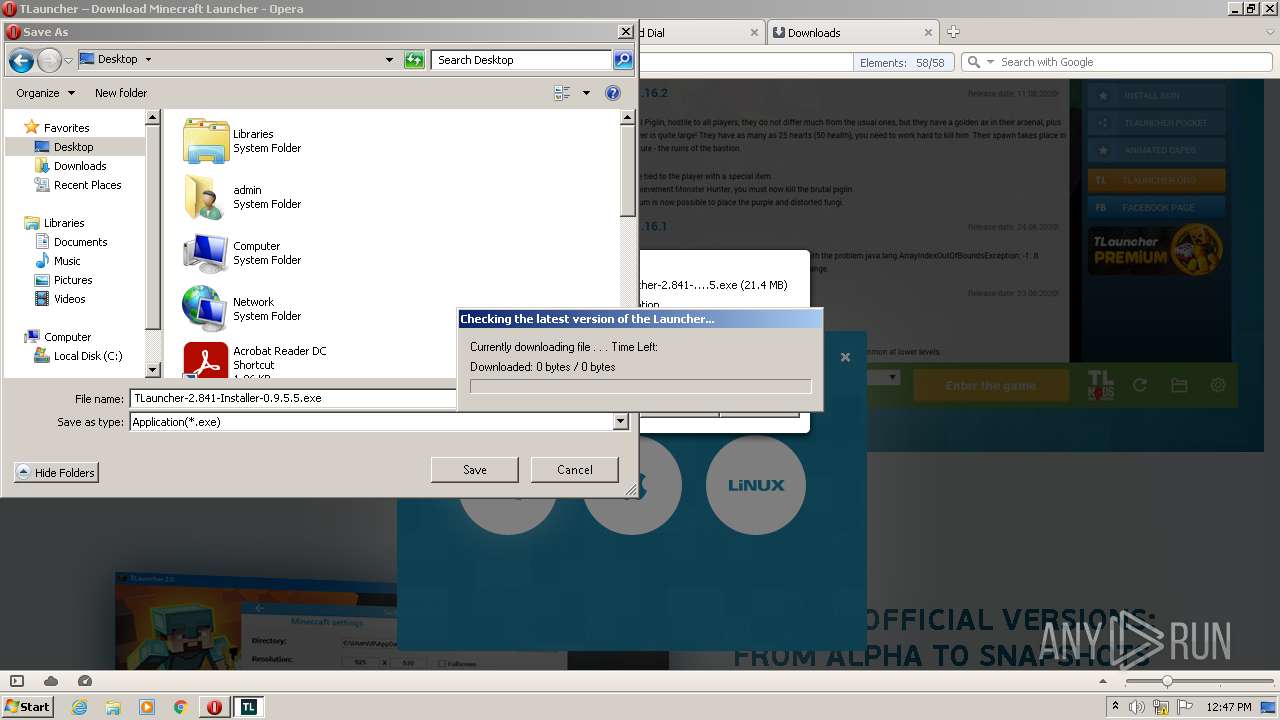Select Acrobat Reader DC shortcut
This screenshot has height=720, width=1280.
[x=254, y=360]
